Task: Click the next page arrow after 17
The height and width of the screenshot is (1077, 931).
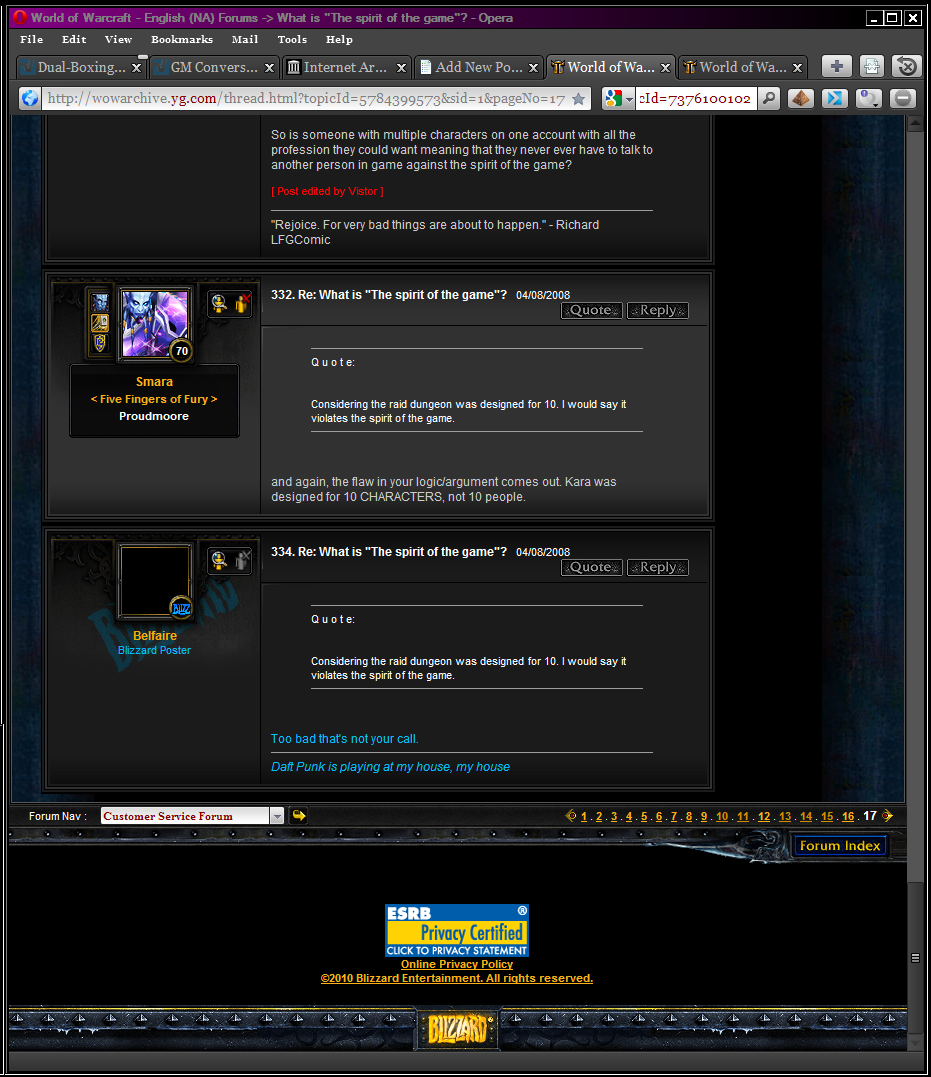Action: click(888, 816)
